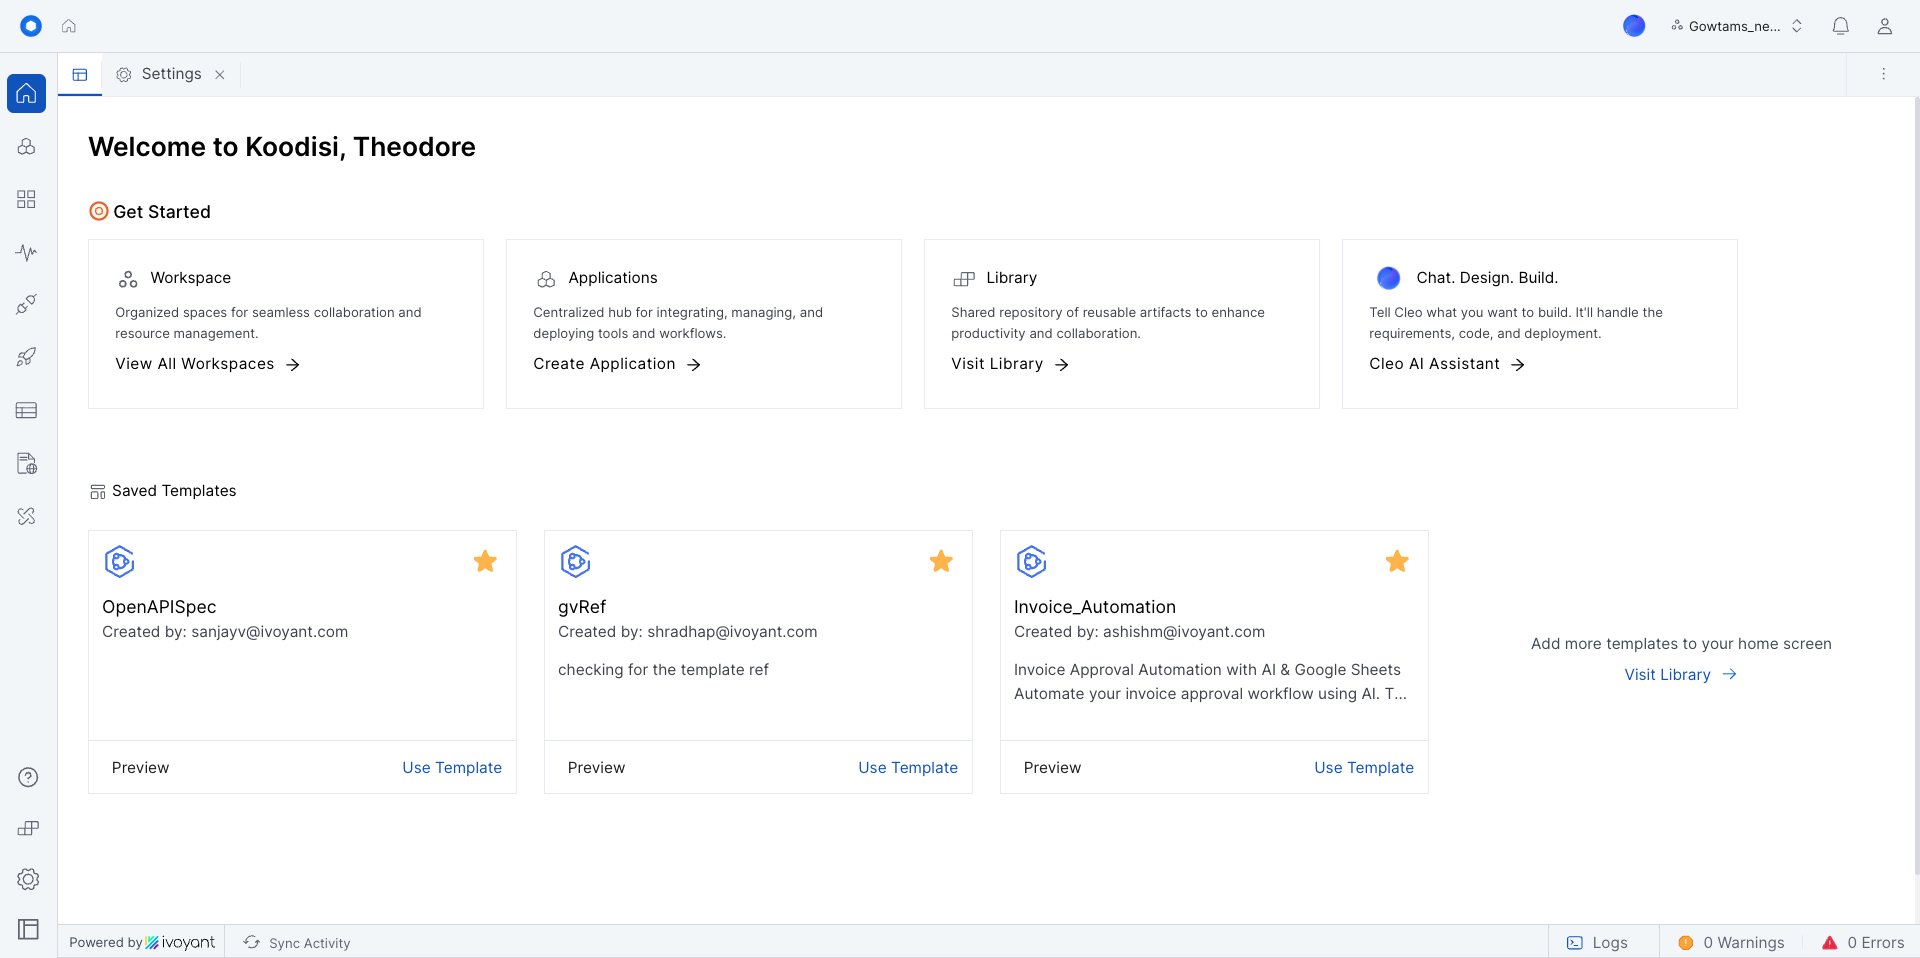
Task: Select the Home icon in the sidebar
Action: click(x=27, y=93)
